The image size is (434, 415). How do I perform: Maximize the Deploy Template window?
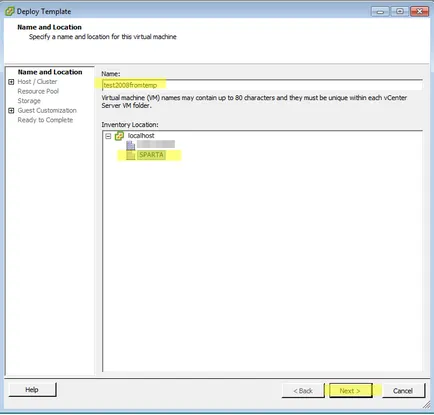tap(400, 12)
